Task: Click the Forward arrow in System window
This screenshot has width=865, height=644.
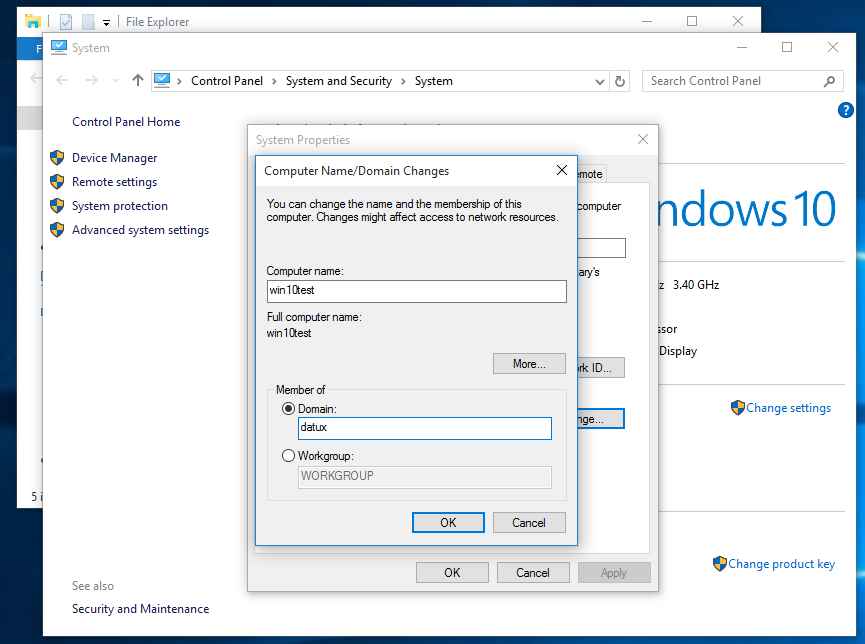Action: pos(92,81)
